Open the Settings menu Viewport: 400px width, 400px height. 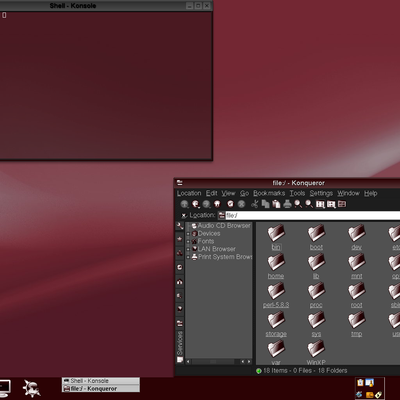click(x=321, y=193)
